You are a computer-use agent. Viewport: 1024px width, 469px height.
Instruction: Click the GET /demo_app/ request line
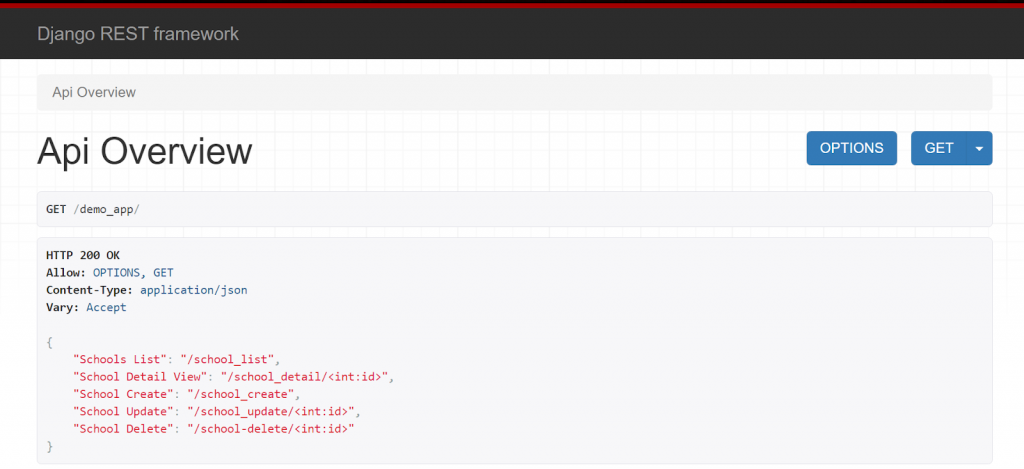[93, 210]
